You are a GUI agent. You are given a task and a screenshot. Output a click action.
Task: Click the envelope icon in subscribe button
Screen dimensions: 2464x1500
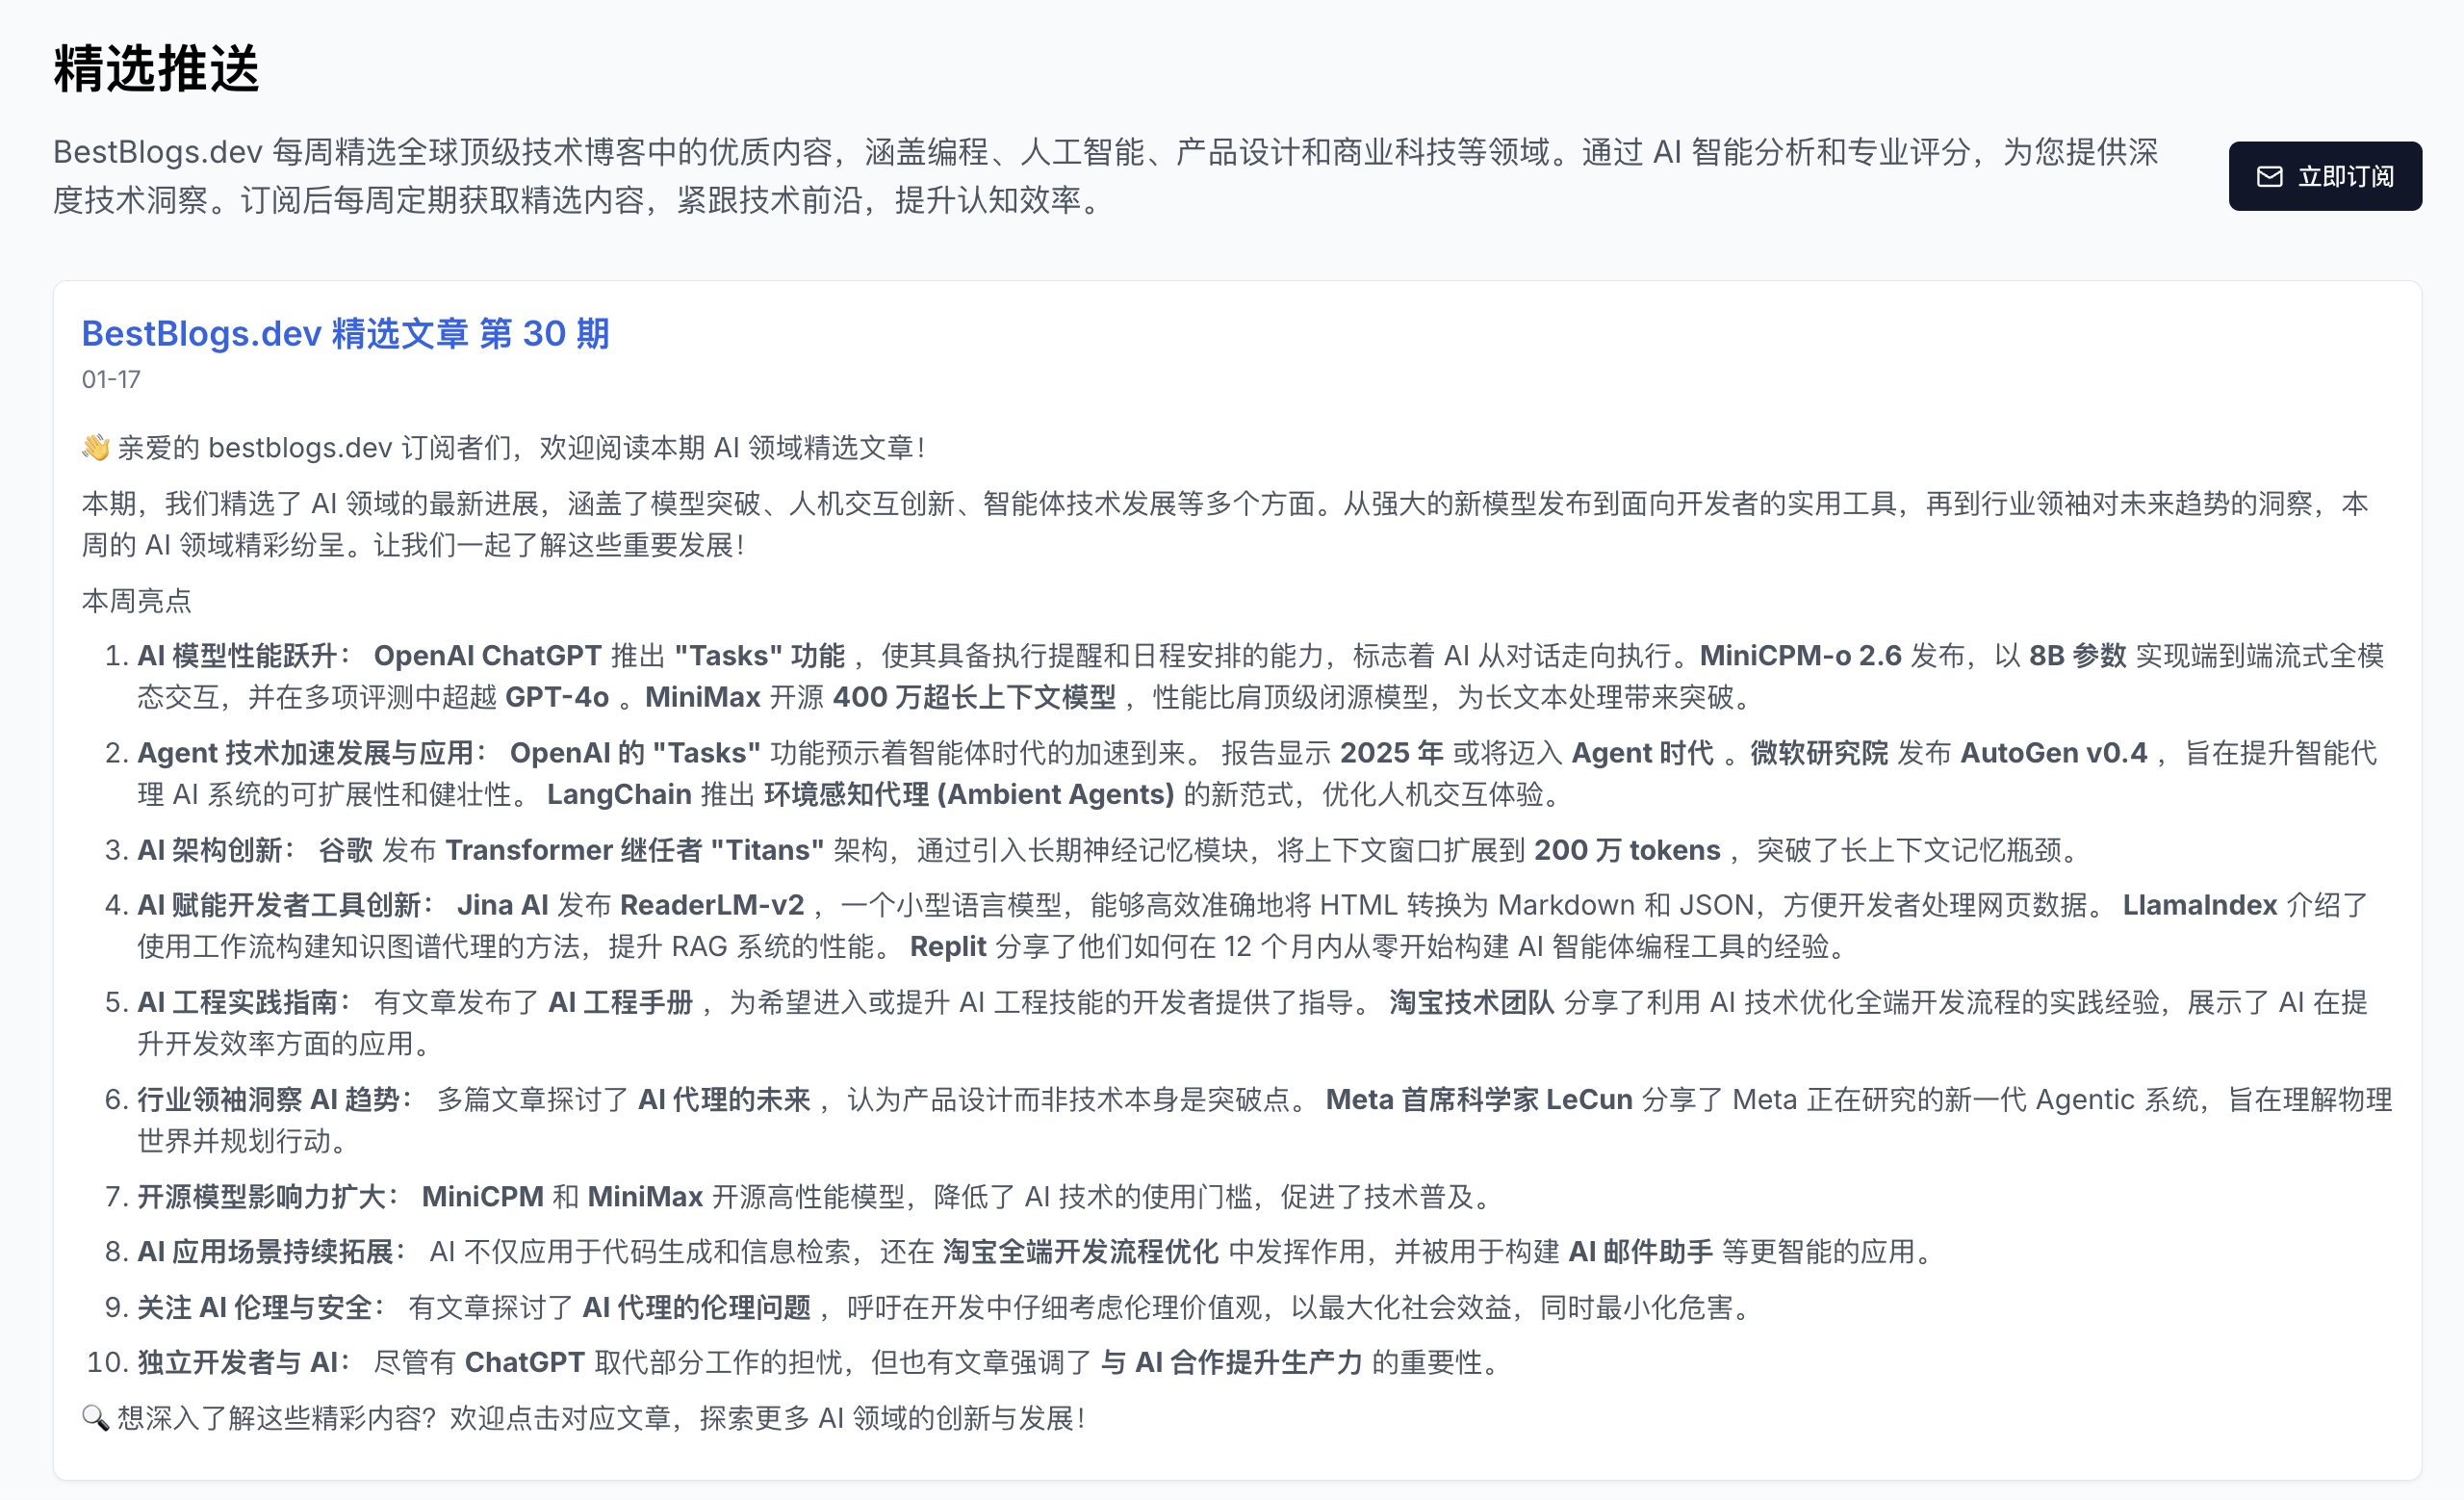2269,177
